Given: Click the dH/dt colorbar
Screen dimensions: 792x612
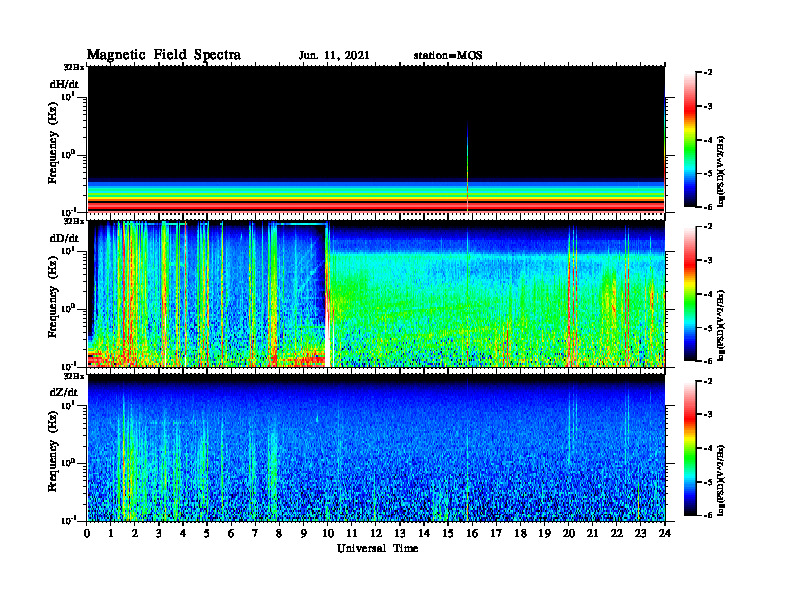Looking at the screenshot, I should click(690, 140).
